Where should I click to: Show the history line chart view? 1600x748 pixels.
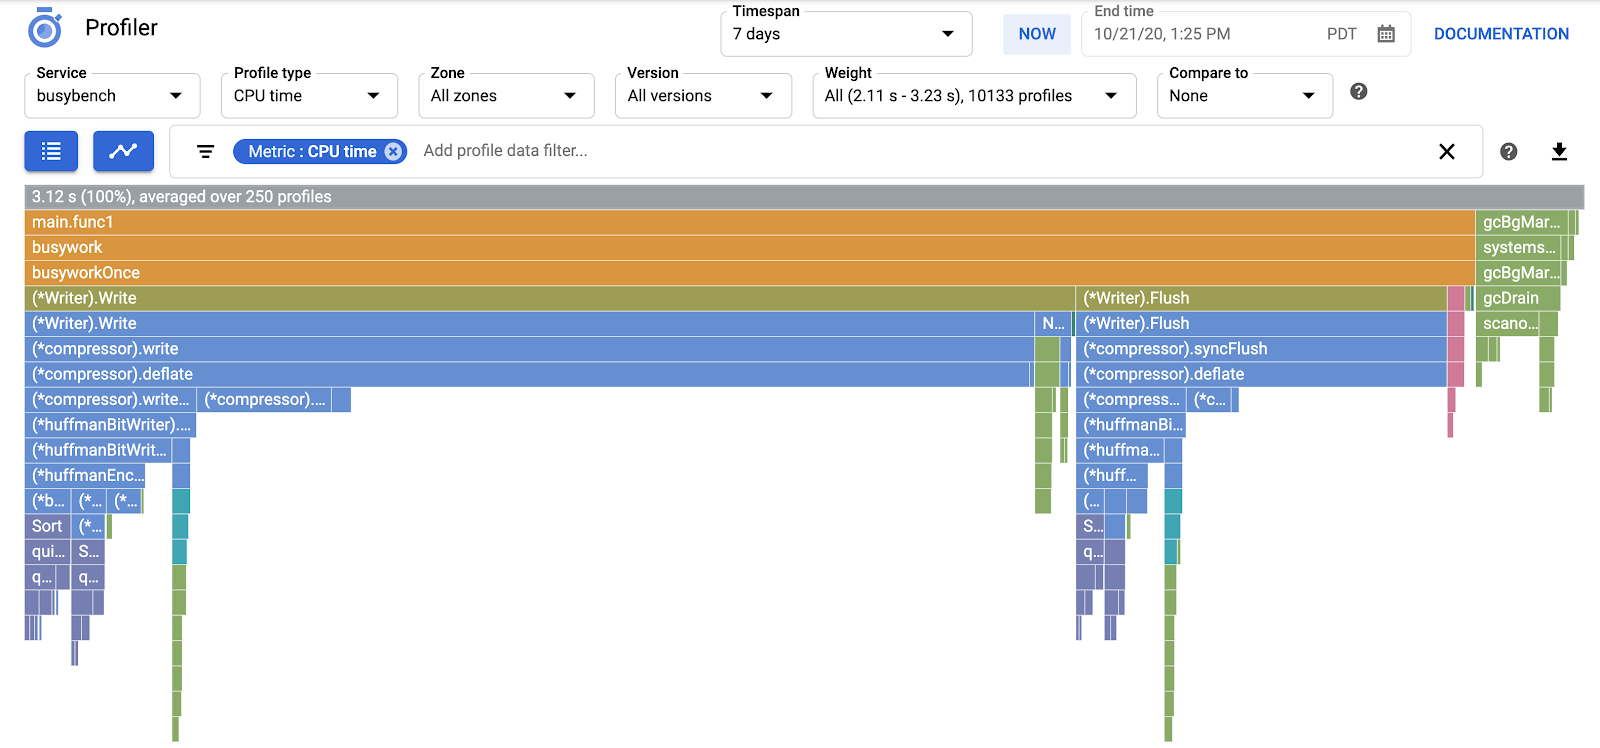pyautogui.click(x=123, y=151)
